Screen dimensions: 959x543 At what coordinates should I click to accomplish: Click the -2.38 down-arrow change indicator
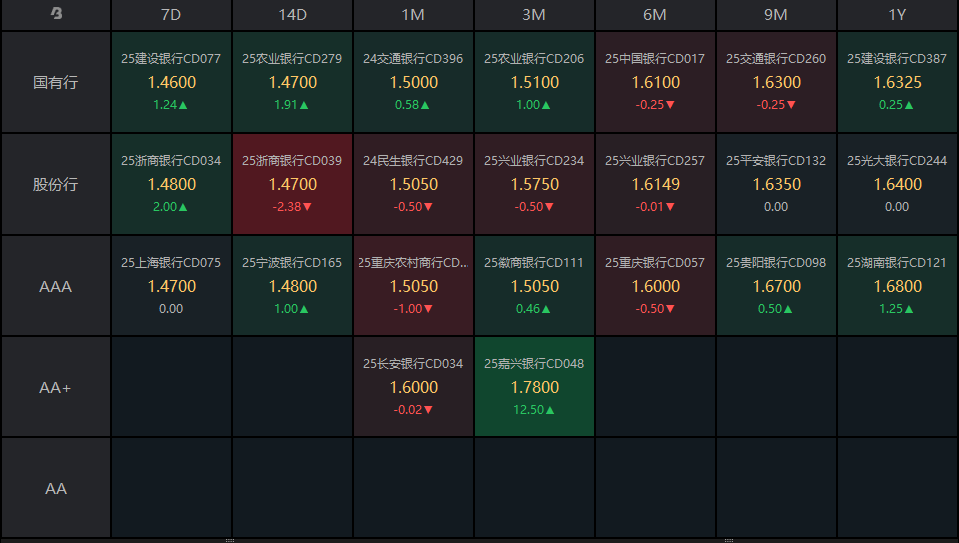point(292,207)
